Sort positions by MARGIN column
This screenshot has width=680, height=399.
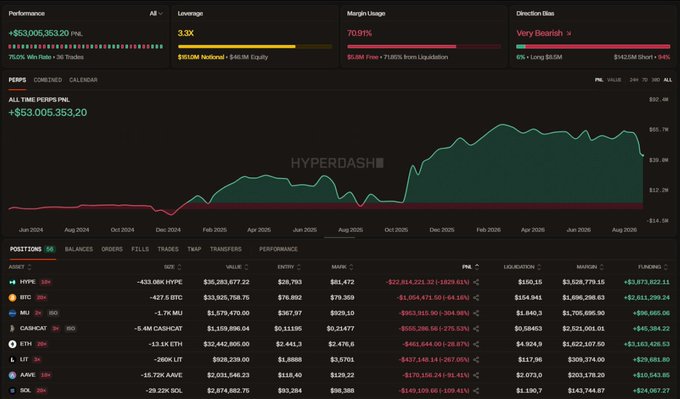(x=590, y=267)
